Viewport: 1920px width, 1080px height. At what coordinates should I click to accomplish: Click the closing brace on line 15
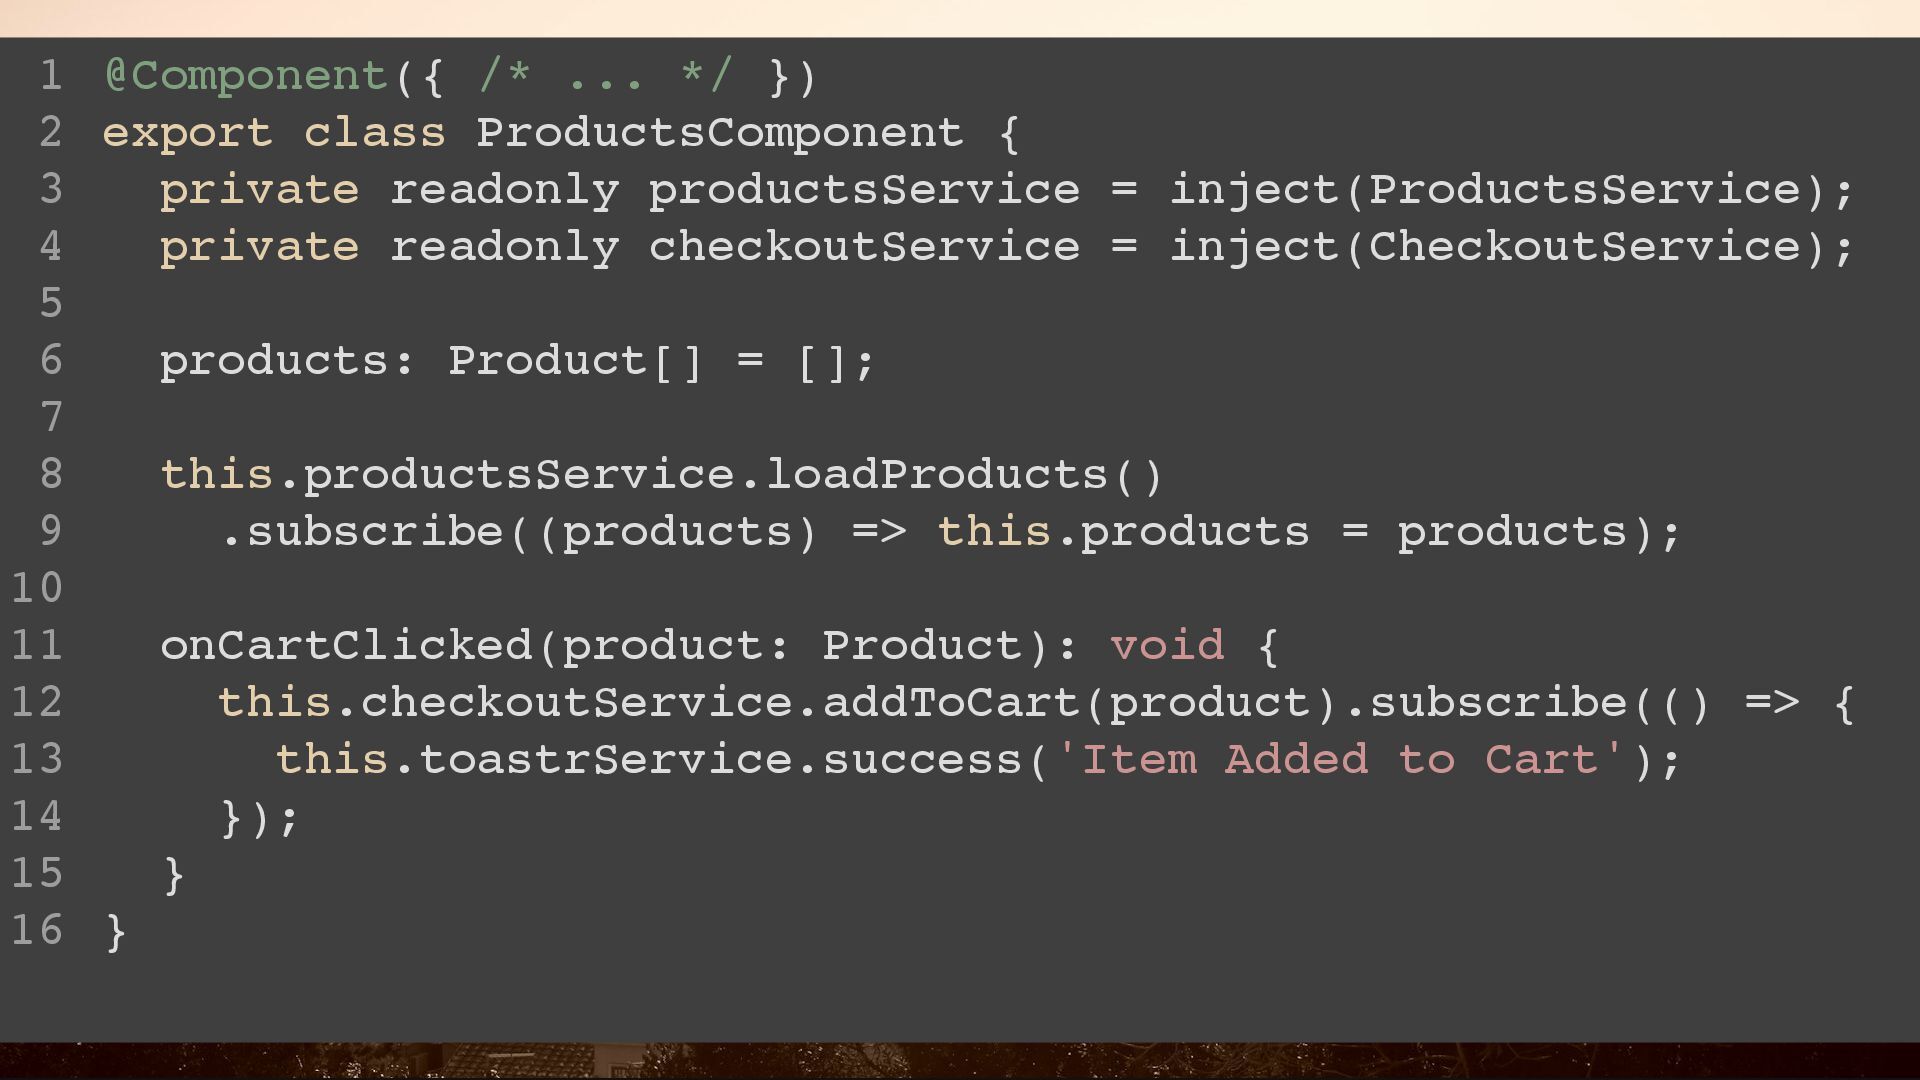tap(173, 875)
